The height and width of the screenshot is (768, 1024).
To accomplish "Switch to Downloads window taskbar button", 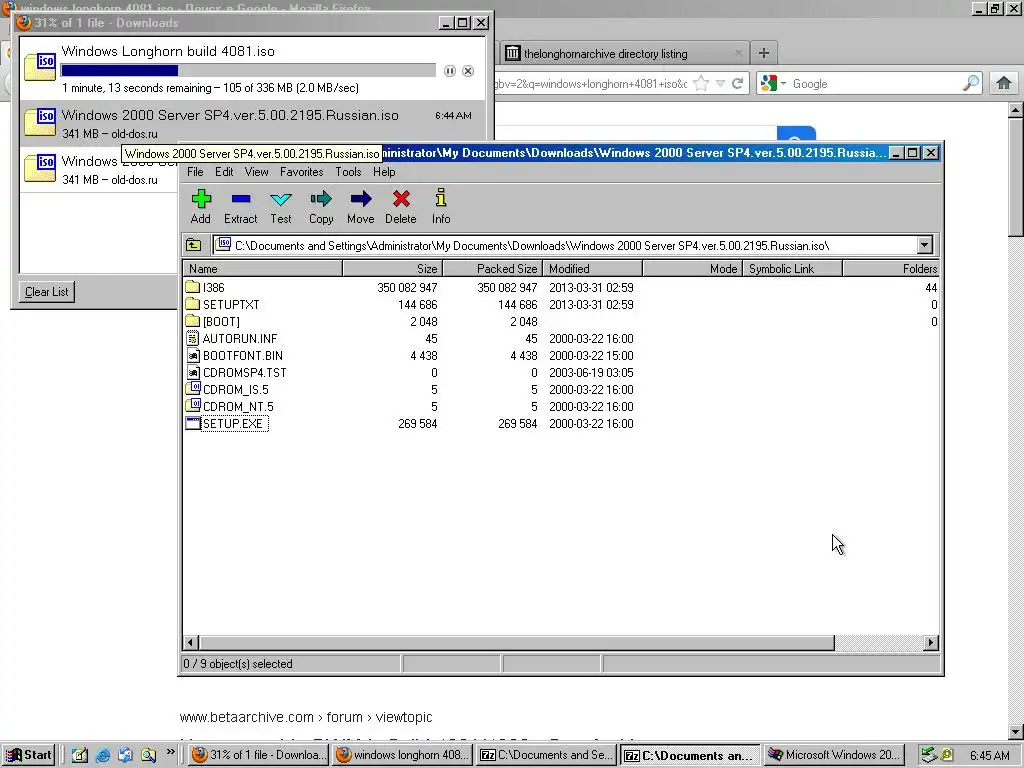I will pyautogui.click(x=258, y=755).
